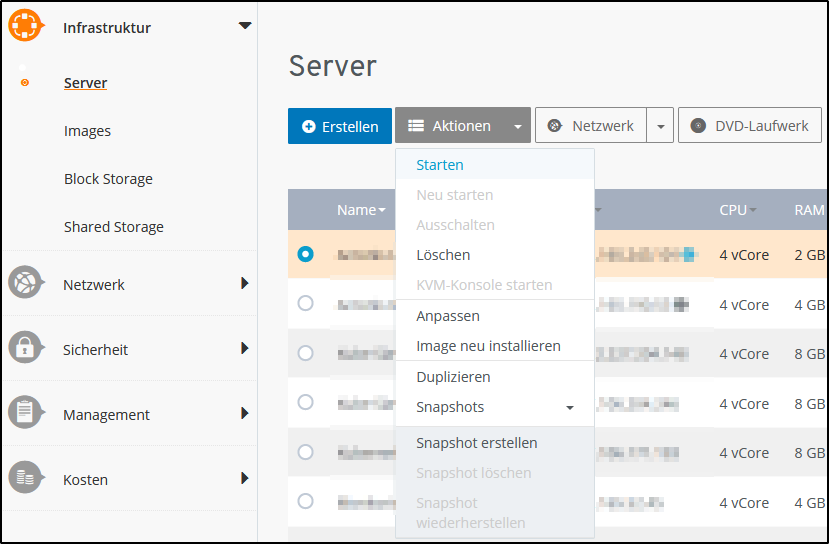The height and width of the screenshot is (544, 829).
Task: Select the first server radio button (2 GB)
Action: point(306,254)
